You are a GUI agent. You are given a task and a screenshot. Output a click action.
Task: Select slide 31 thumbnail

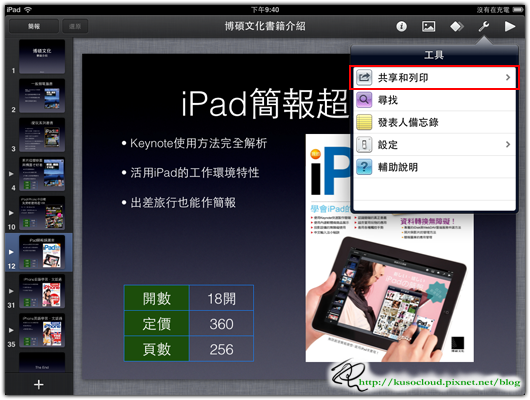(42, 291)
